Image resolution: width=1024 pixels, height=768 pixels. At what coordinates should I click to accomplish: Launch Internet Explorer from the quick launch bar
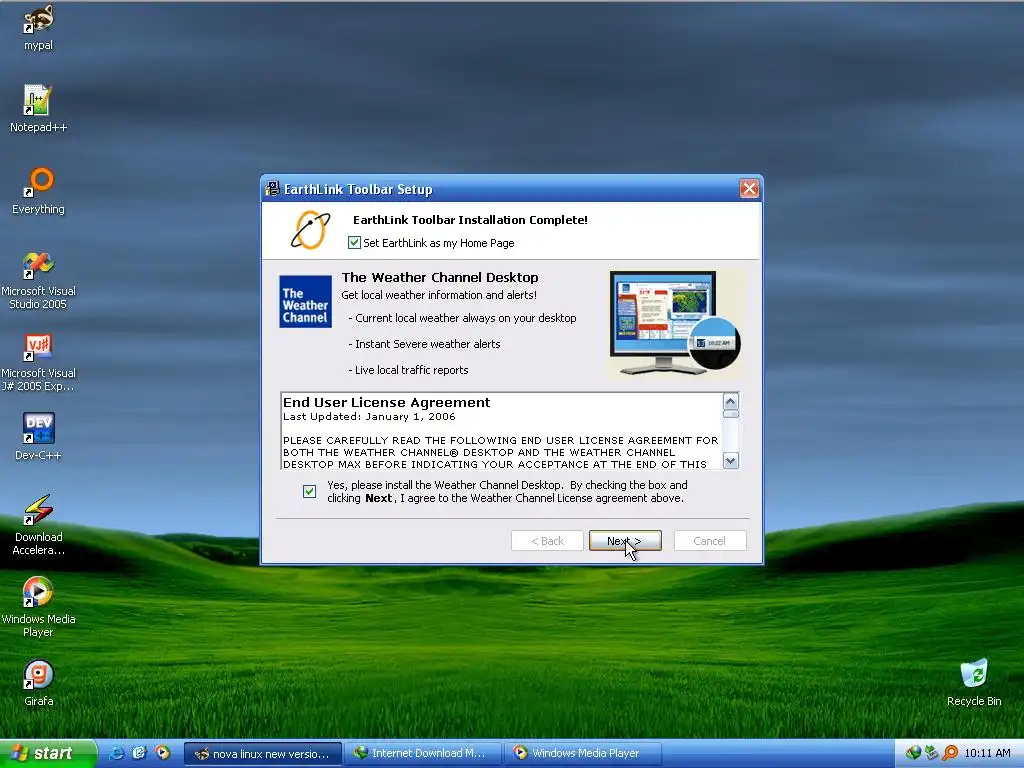(x=117, y=753)
